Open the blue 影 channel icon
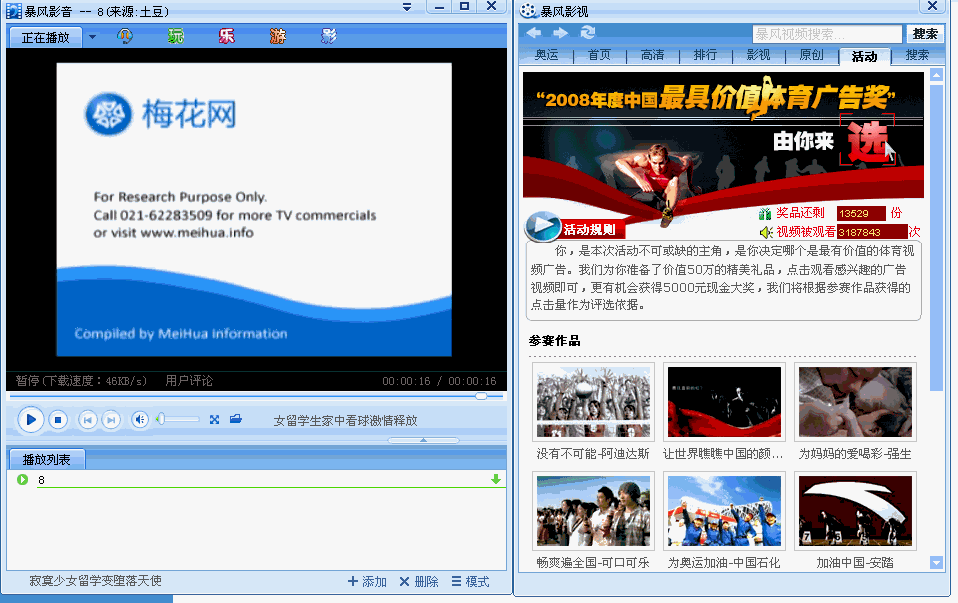 point(329,37)
